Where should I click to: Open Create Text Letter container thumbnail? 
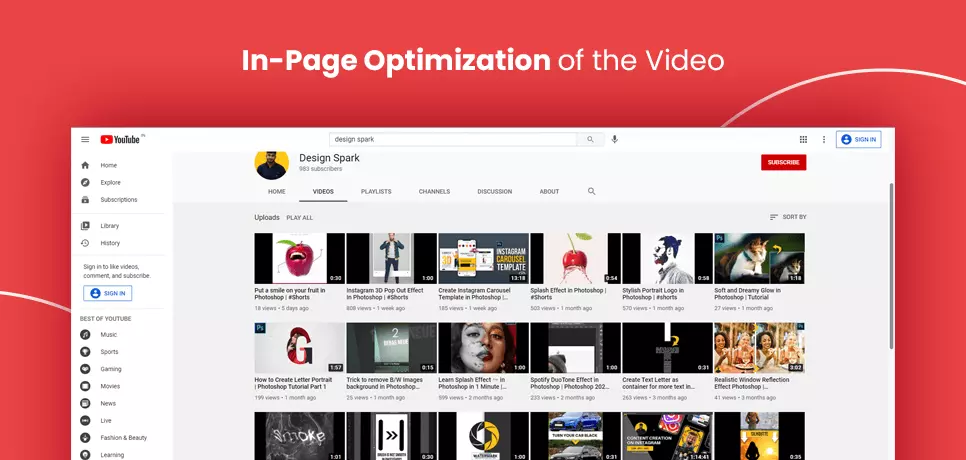667,348
